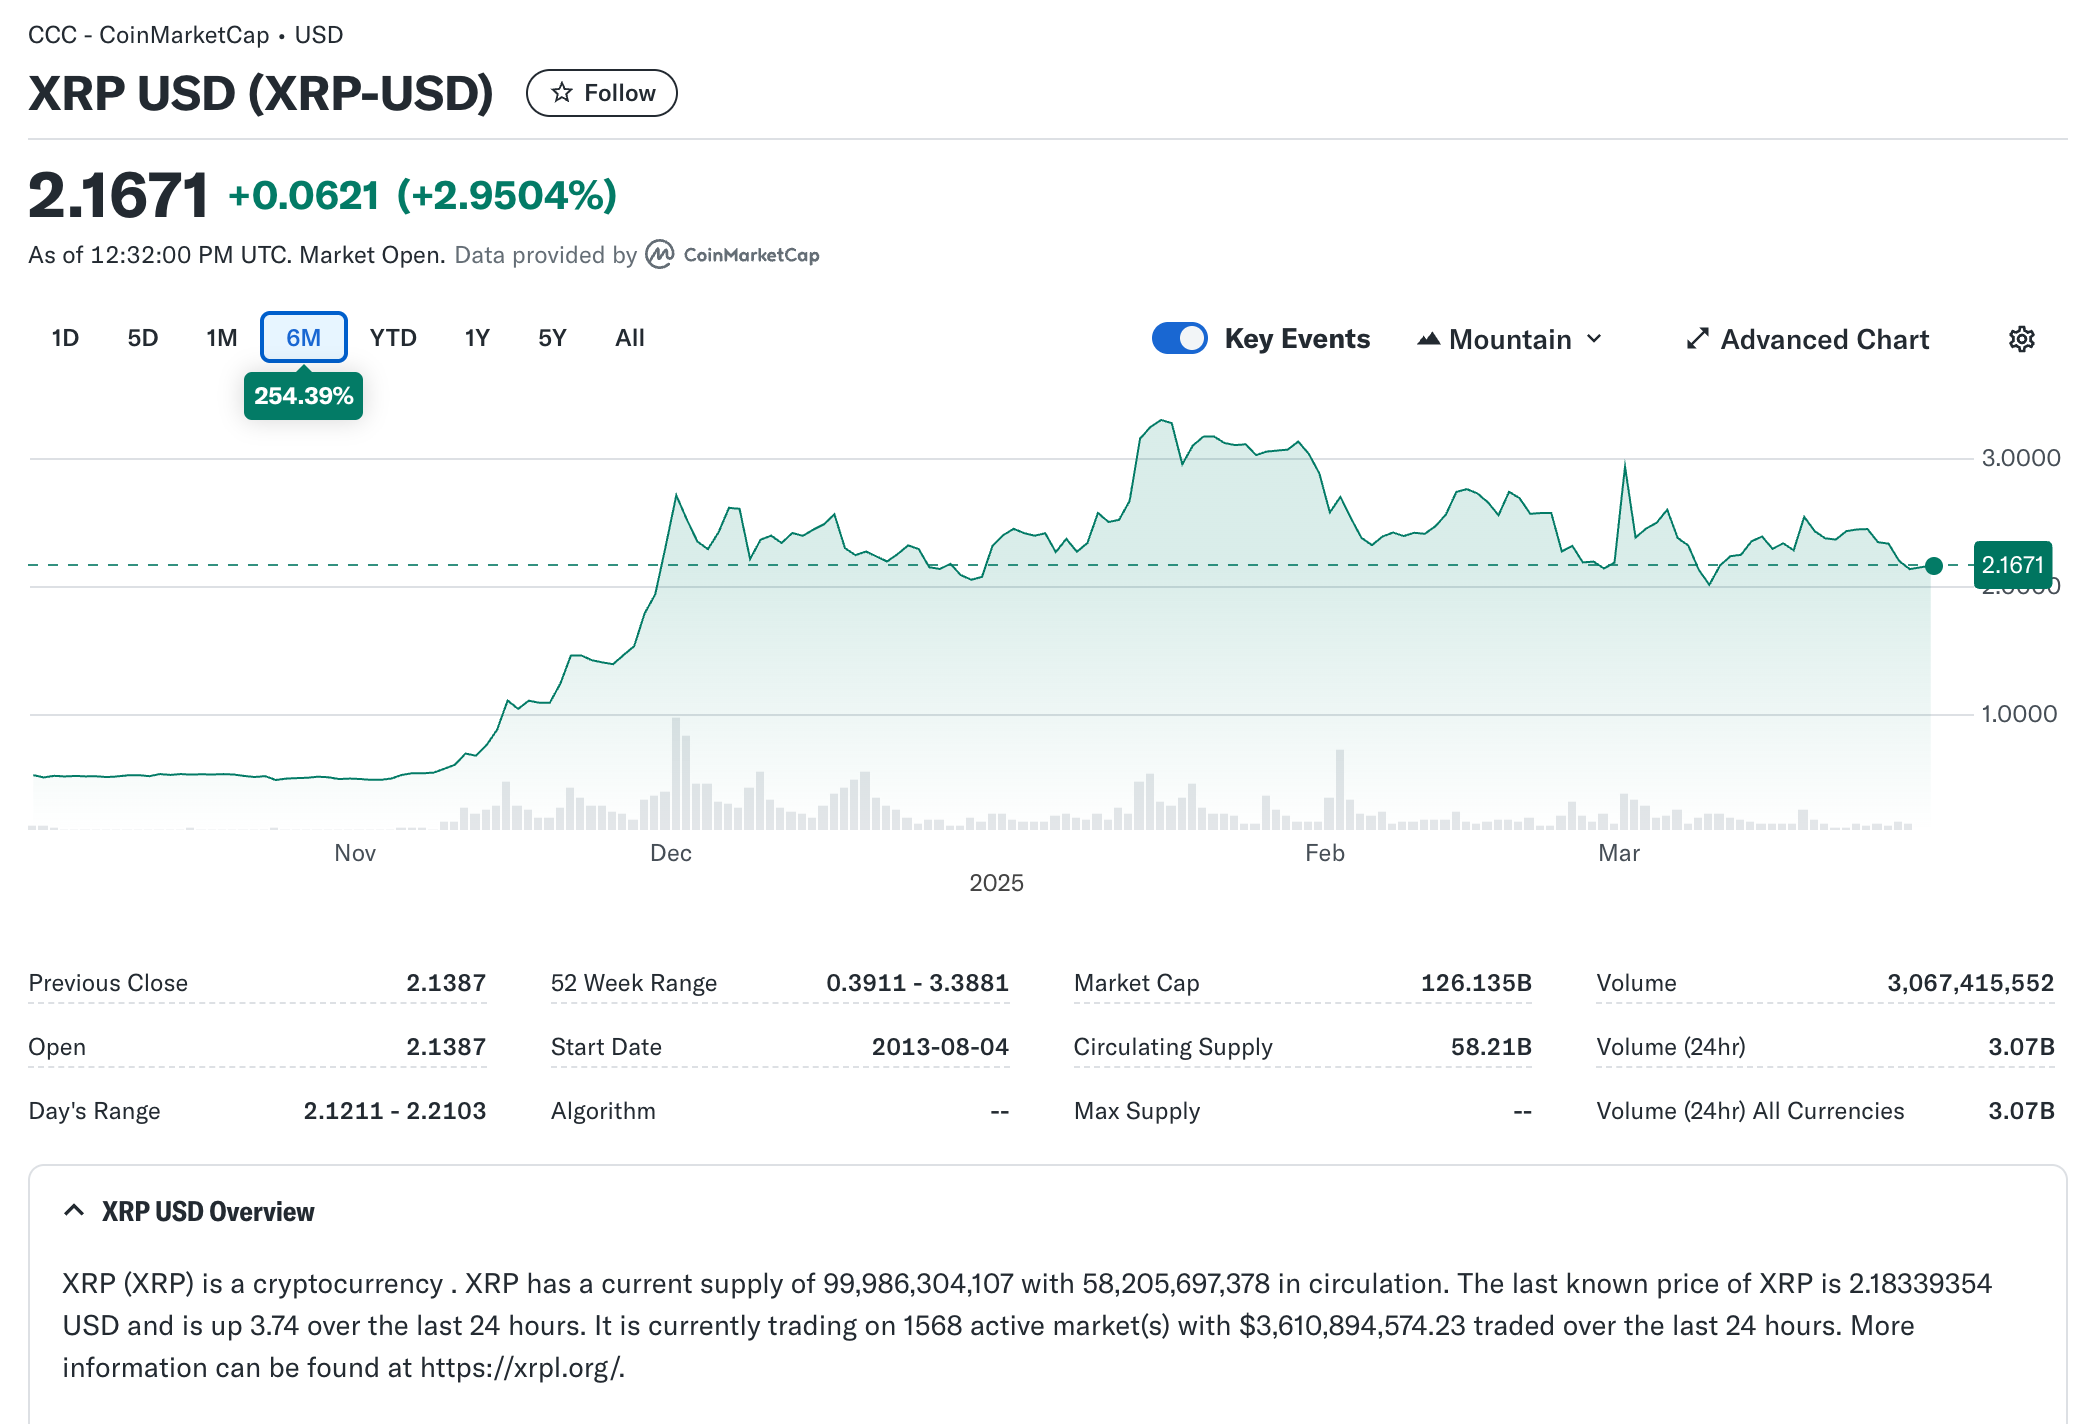Screen dimensions: 2092x1424
Task: Click the chevron beside XRP USD Overview
Action: pyautogui.click(x=74, y=1211)
